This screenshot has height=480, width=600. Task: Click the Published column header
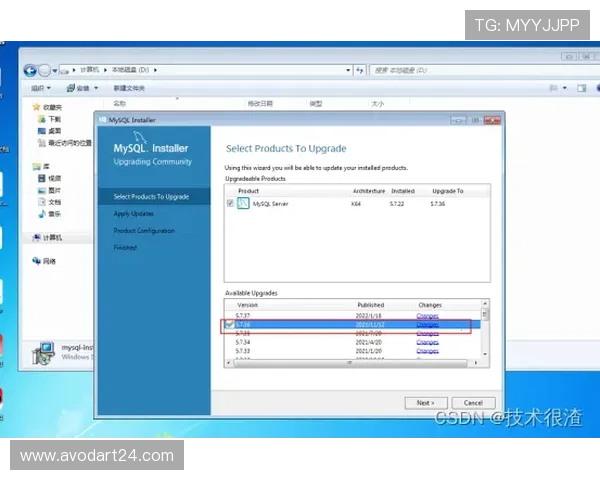[x=371, y=305]
